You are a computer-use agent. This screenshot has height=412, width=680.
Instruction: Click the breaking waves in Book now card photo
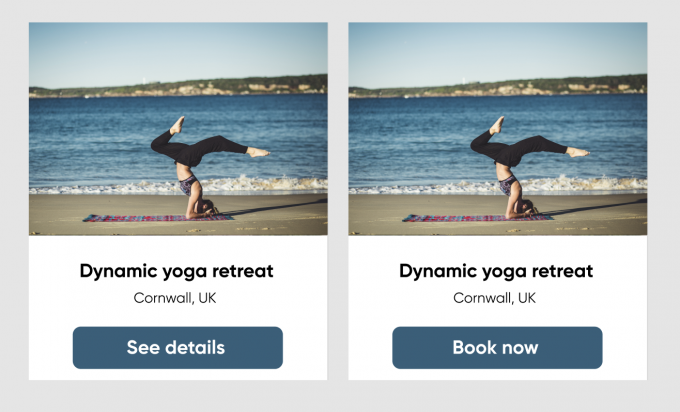click(498, 186)
